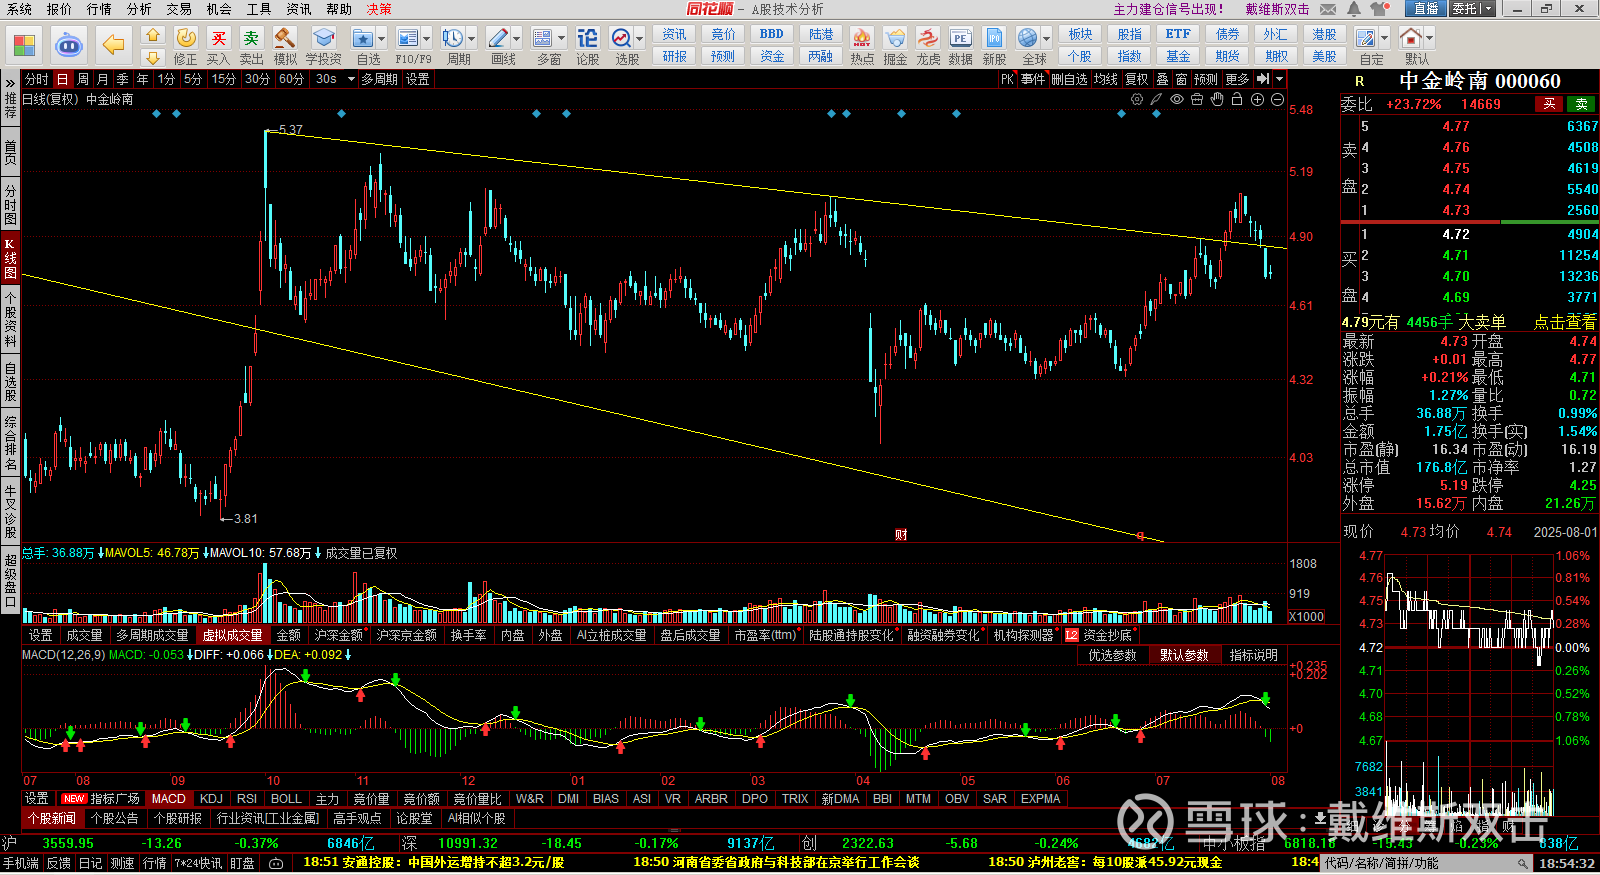Image resolution: width=1600 pixels, height=875 pixels.
Task: Expand dropdown arrow next to 全球 globe
Action: (x=1045, y=39)
